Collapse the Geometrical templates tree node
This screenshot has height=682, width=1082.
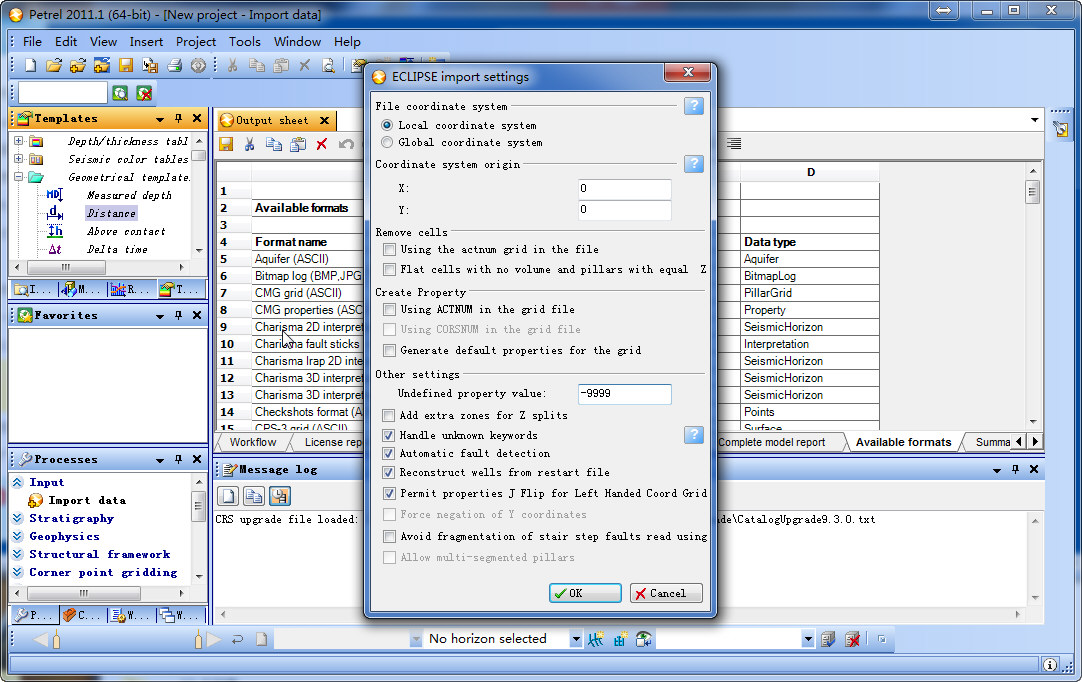coord(19,177)
